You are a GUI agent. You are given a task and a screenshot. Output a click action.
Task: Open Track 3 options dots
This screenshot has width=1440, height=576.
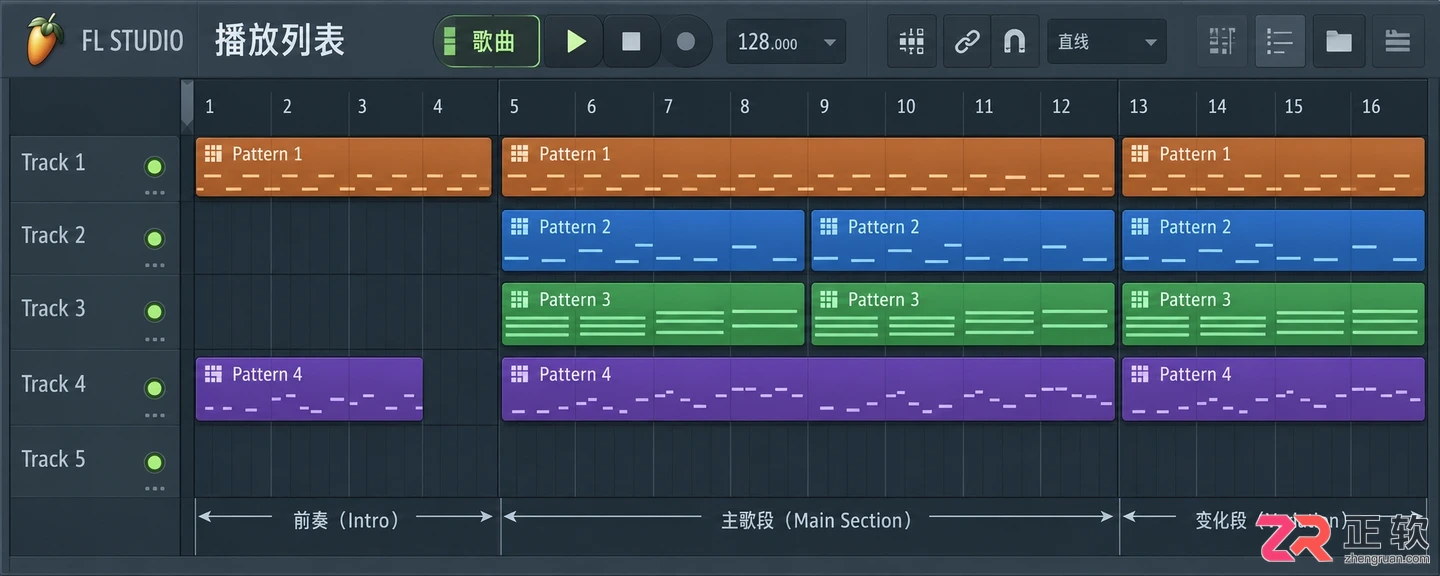tap(154, 339)
